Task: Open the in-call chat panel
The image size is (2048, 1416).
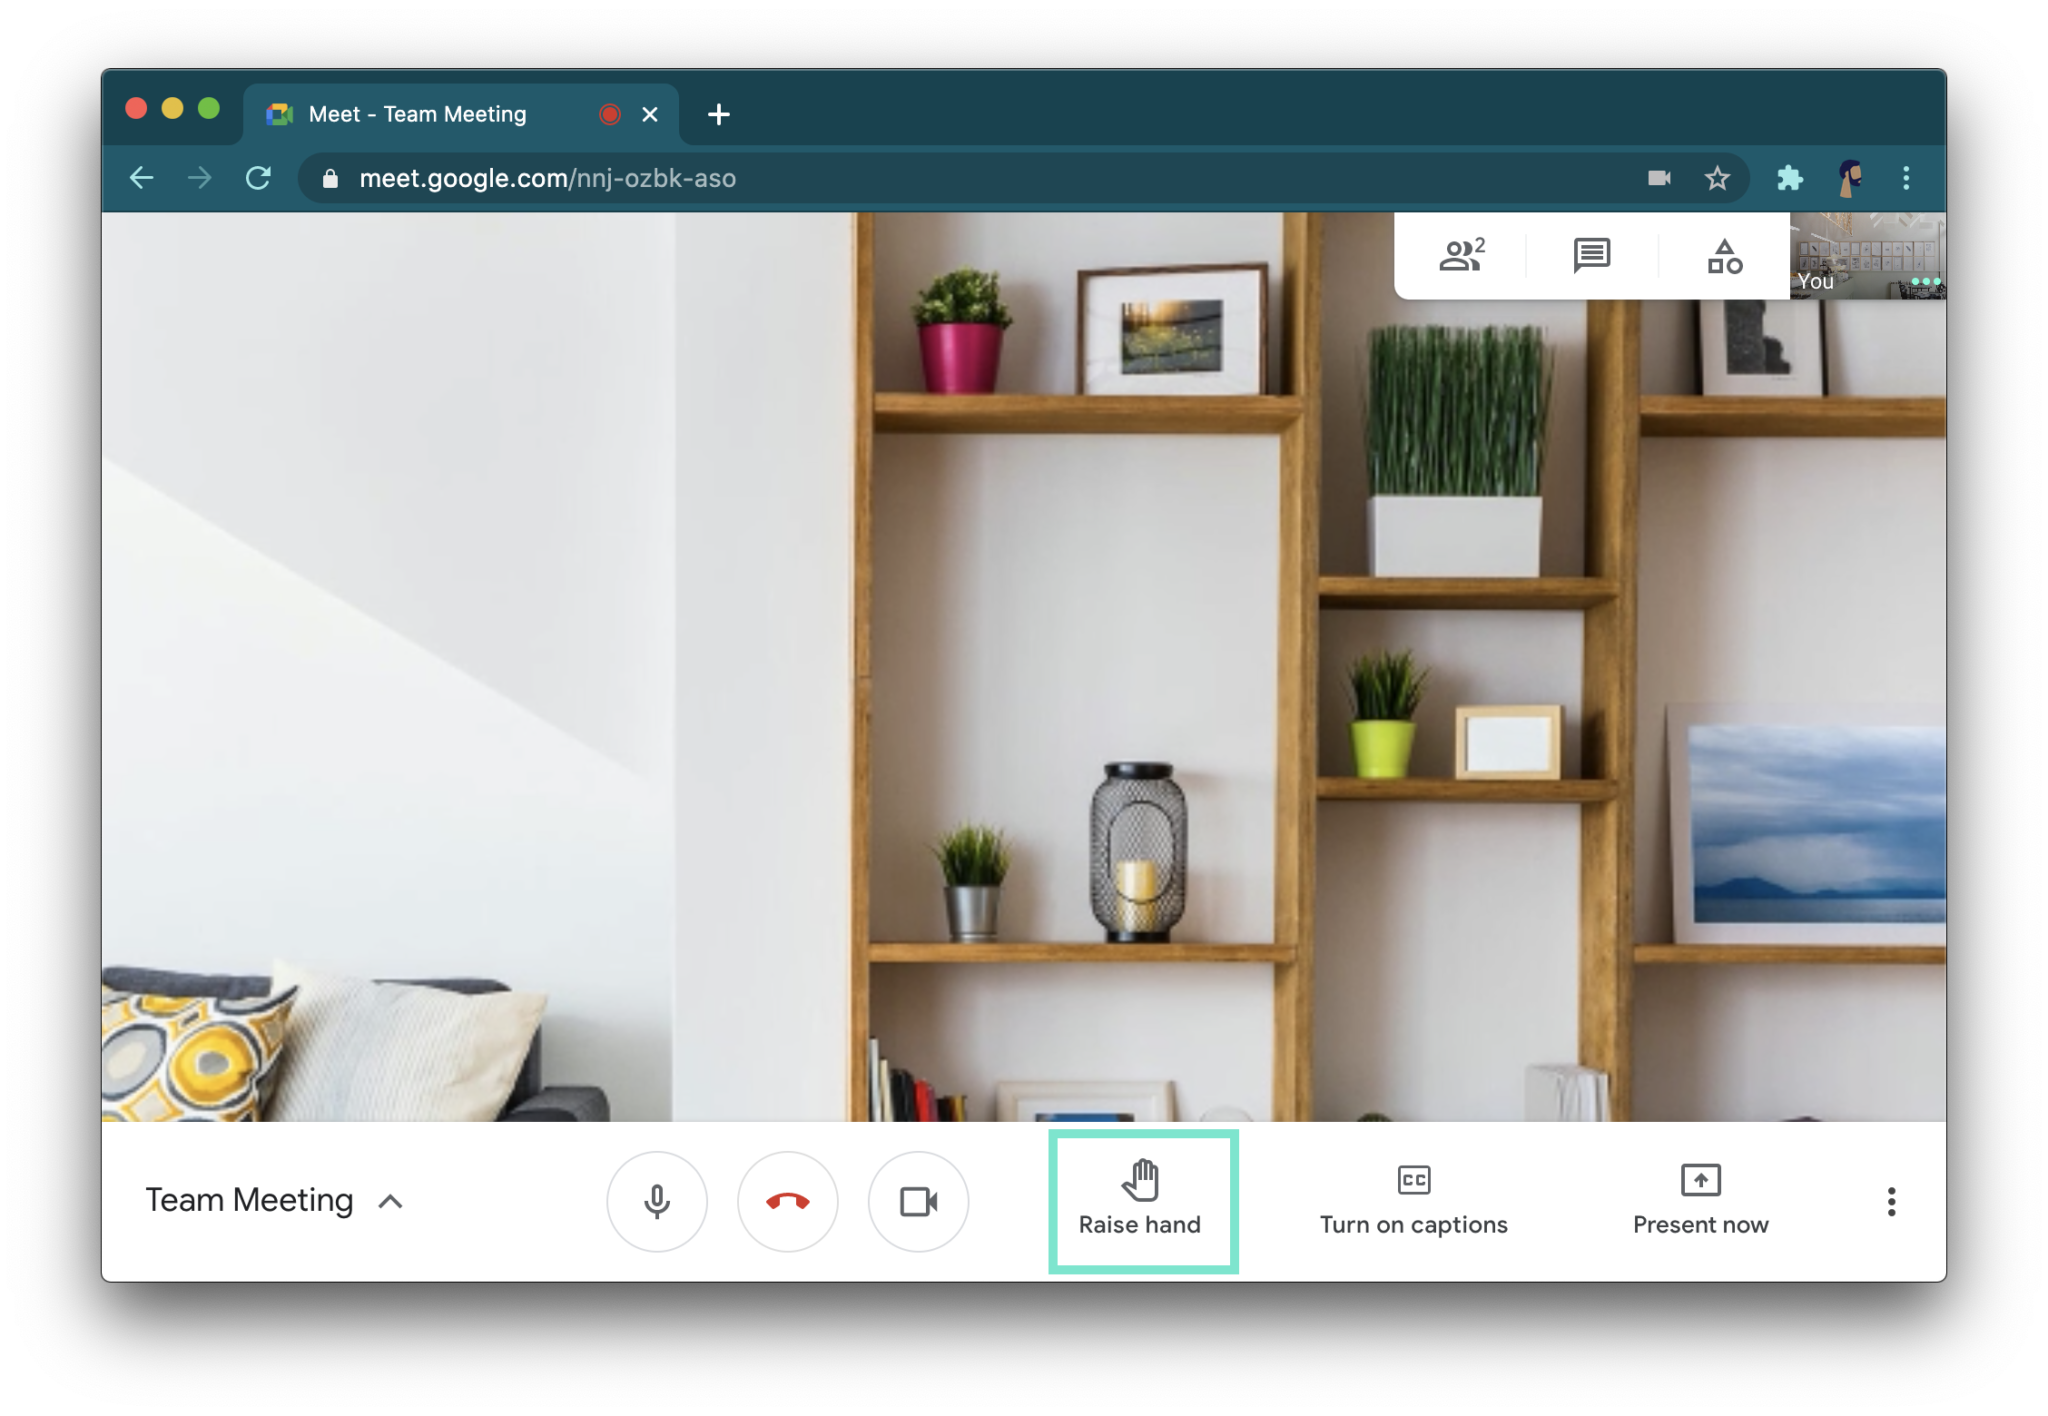Action: [1590, 256]
